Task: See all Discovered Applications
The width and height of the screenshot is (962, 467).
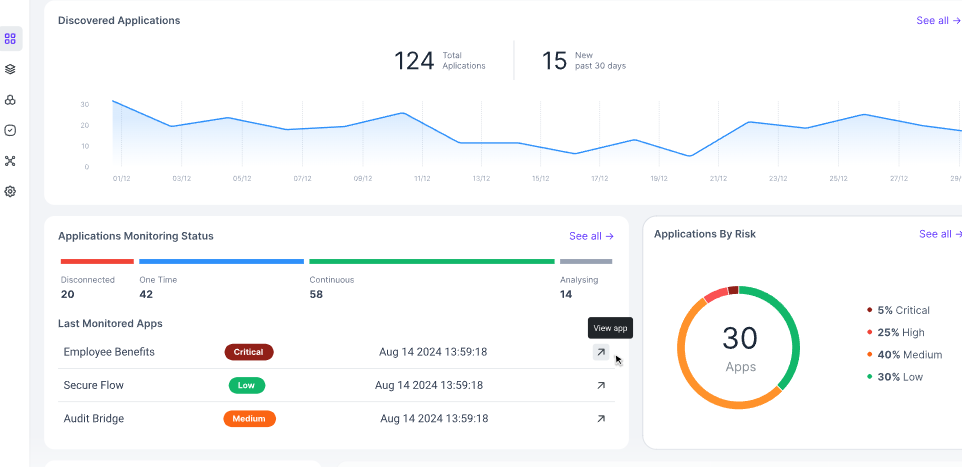Action: pyautogui.click(x=938, y=20)
